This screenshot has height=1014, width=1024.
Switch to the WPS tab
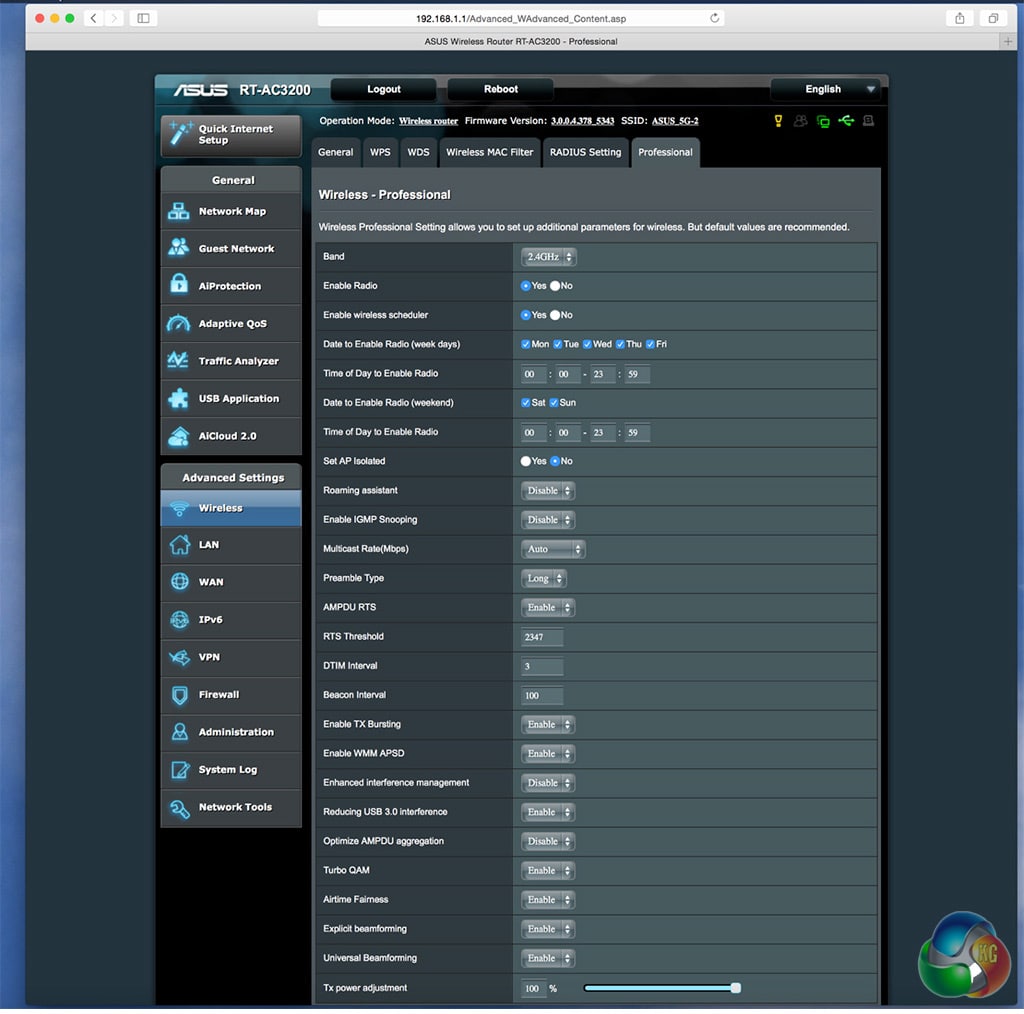pyautogui.click(x=380, y=153)
